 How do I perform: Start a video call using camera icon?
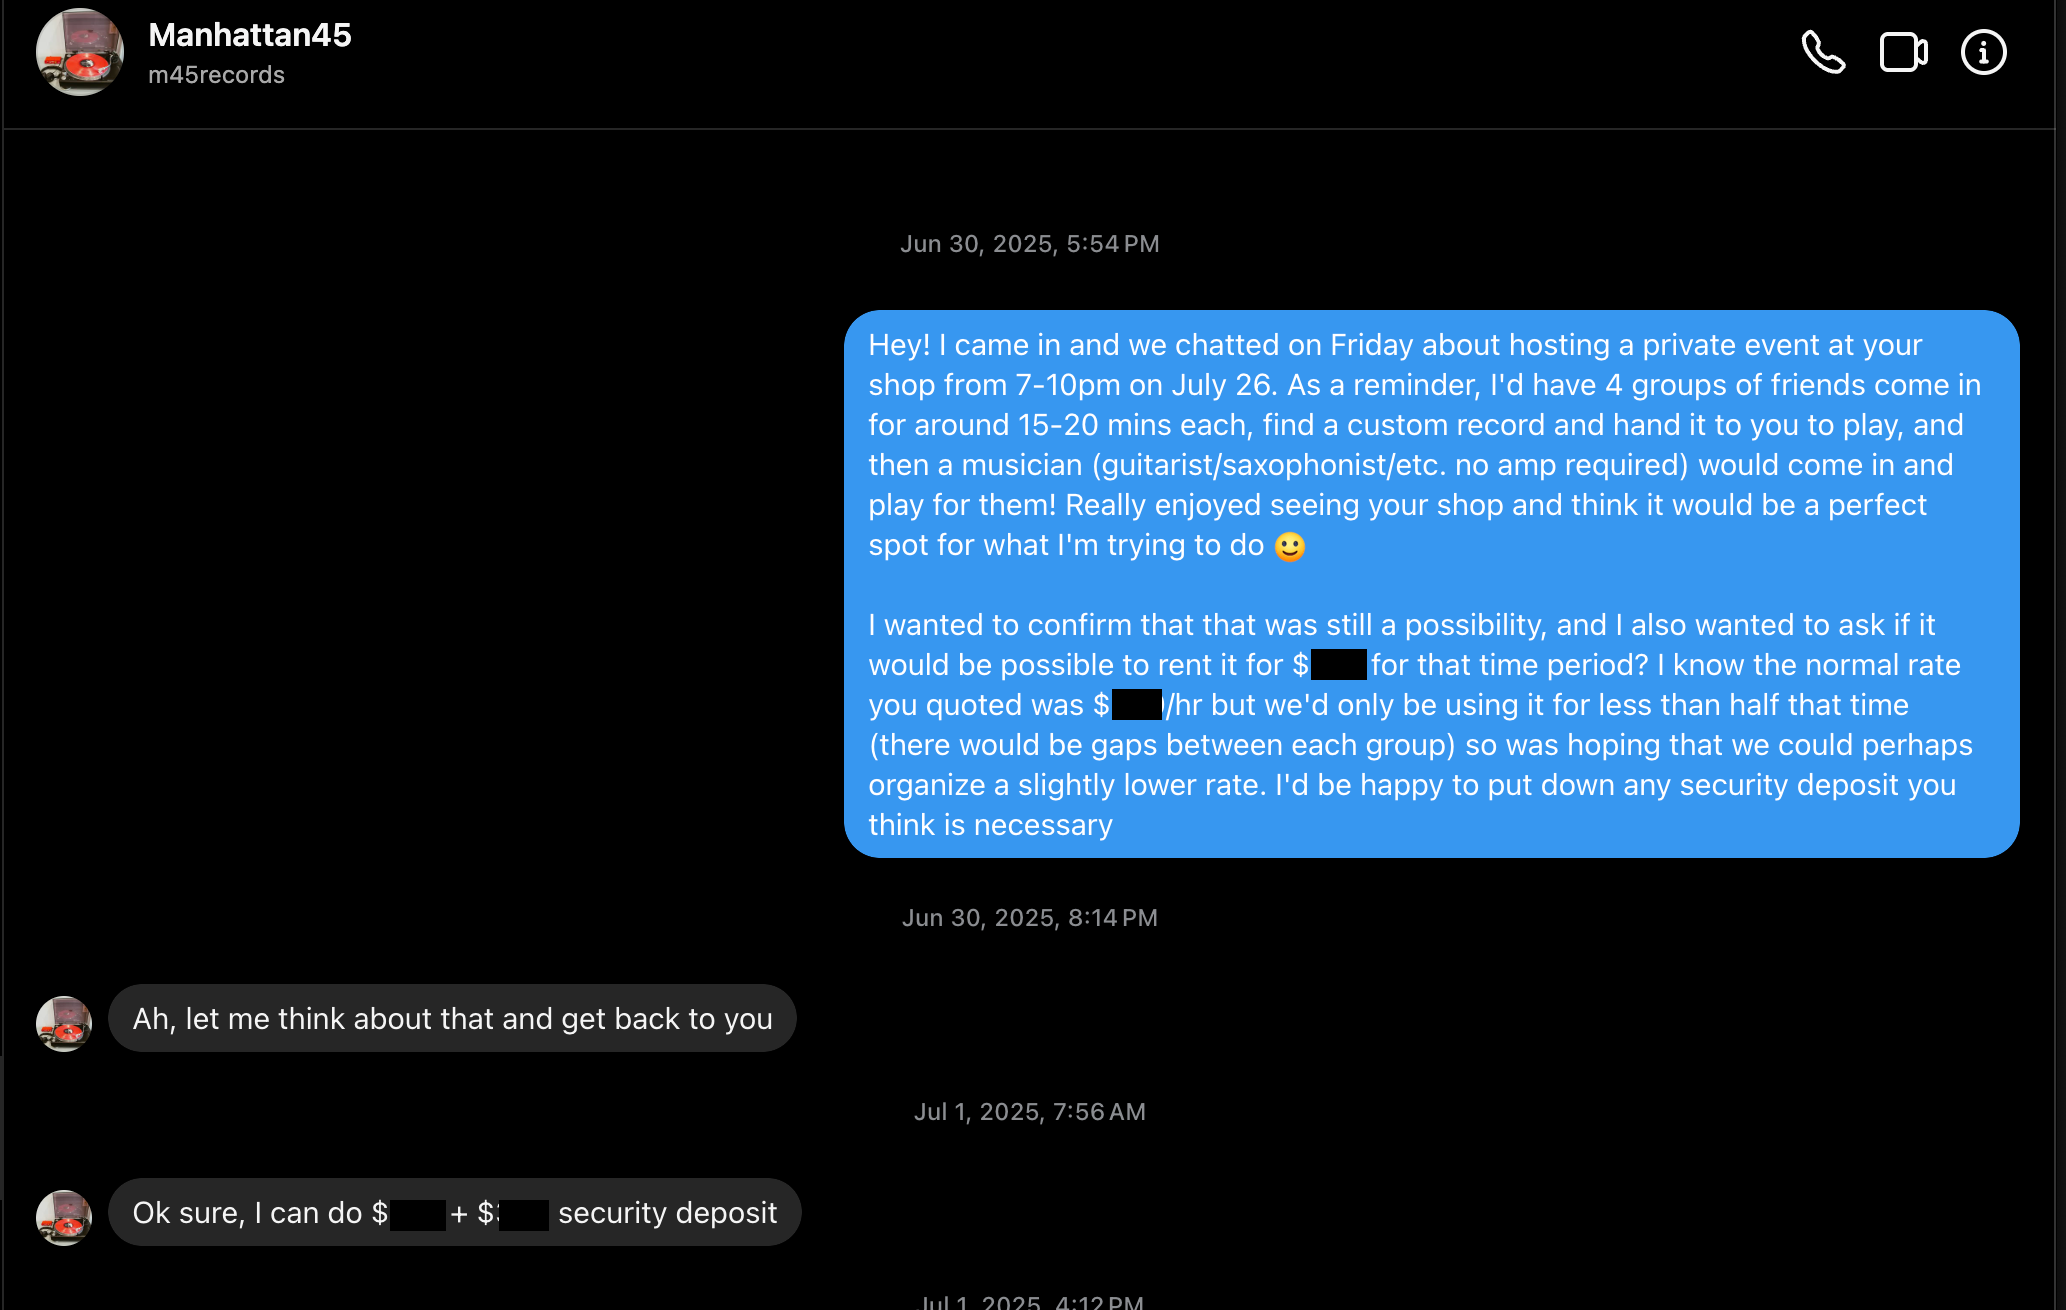pyautogui.click(x=1903, y=52)
